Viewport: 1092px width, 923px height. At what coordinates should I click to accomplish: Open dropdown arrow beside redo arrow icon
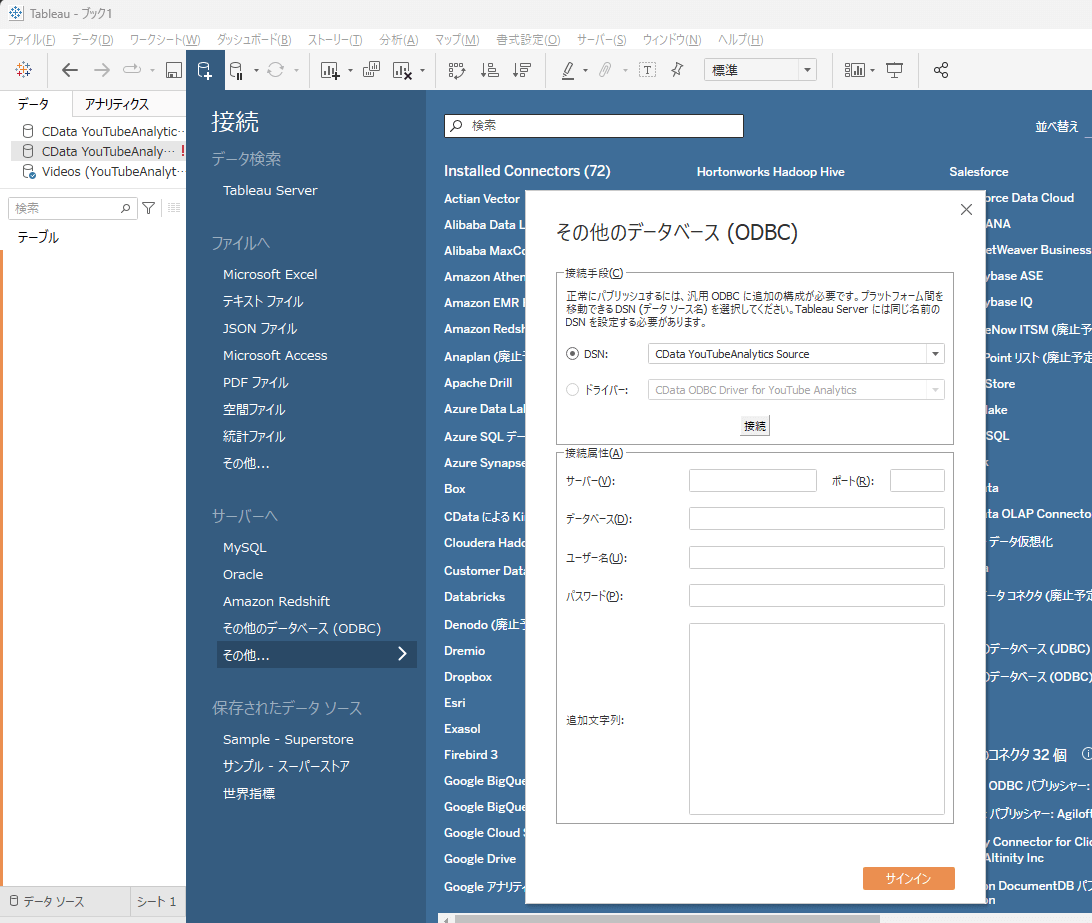pos(152,70)
